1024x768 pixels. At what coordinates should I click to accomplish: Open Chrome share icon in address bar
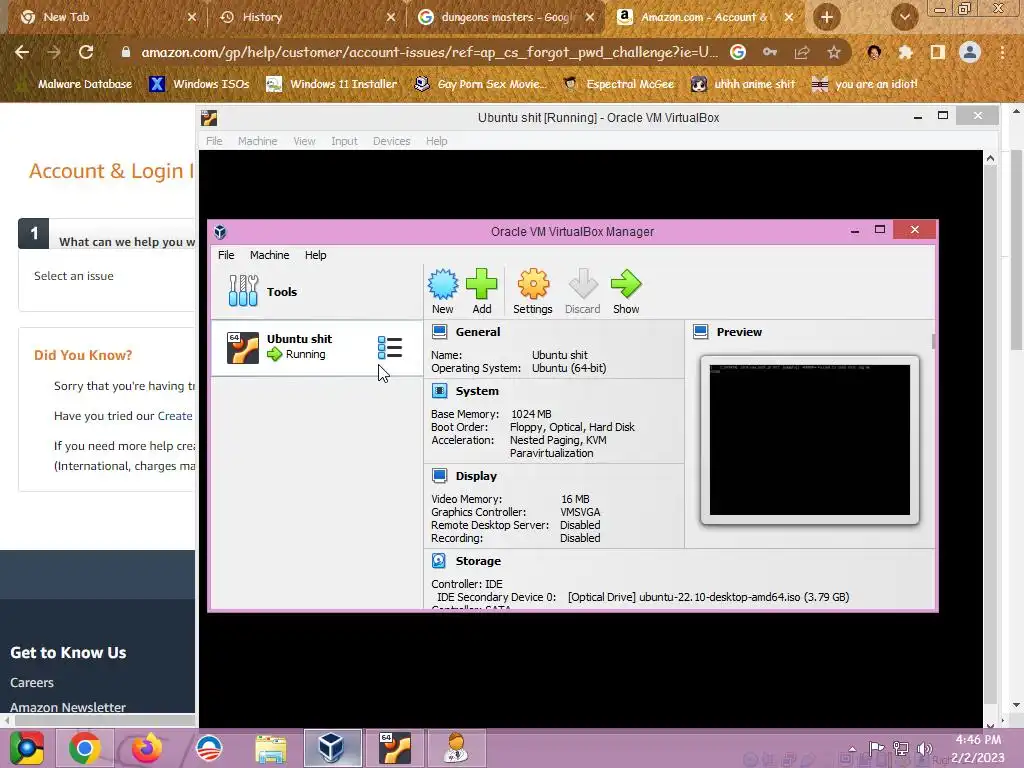pyautogui.click(x=802, y=52)
